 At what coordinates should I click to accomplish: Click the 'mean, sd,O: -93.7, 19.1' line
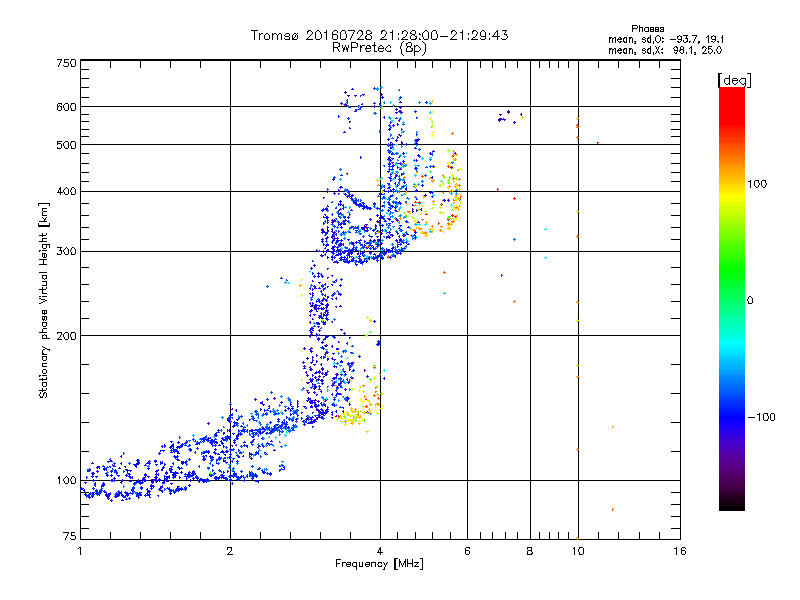coord(665,39)
